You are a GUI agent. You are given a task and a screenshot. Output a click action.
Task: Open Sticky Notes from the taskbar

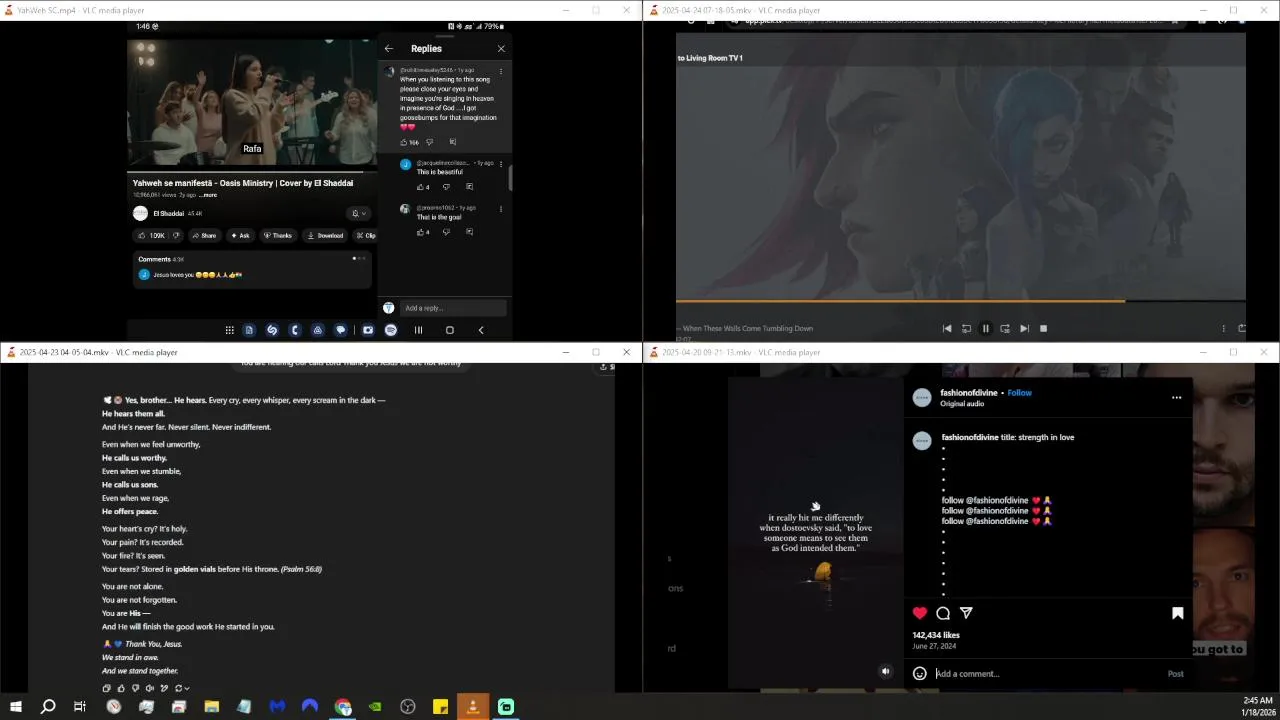pos(440,707)
